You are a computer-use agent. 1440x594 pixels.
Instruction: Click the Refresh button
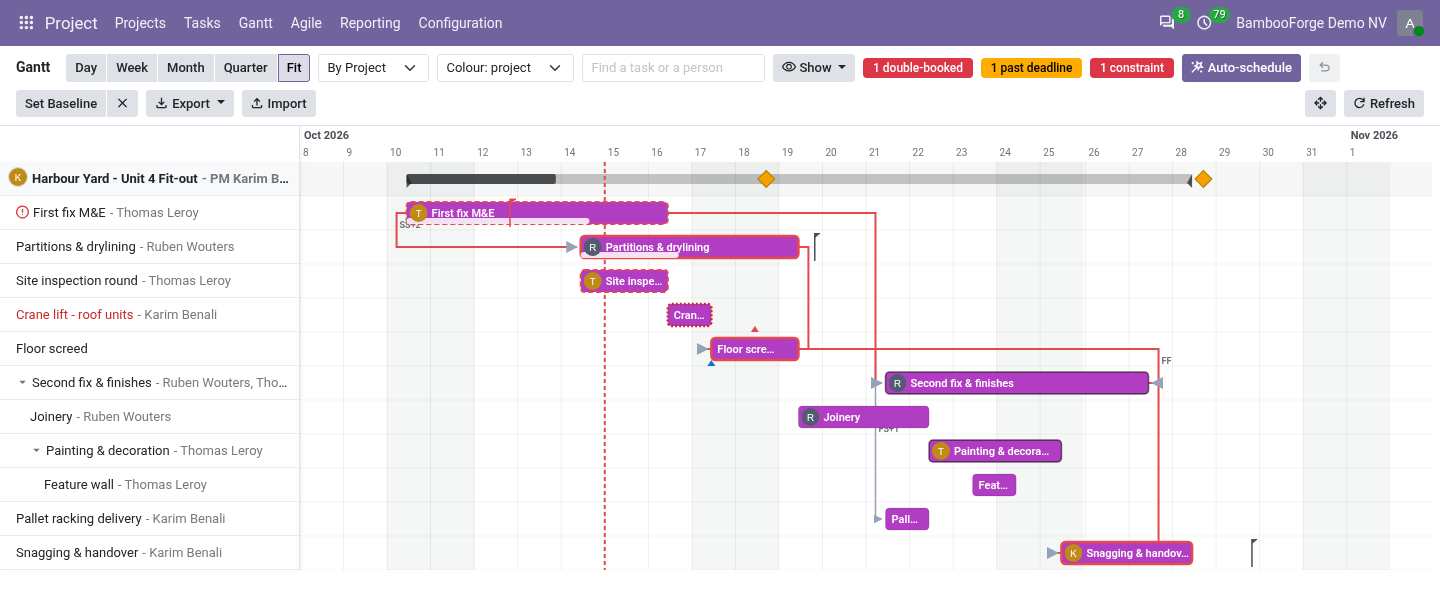click(1384, 103)
